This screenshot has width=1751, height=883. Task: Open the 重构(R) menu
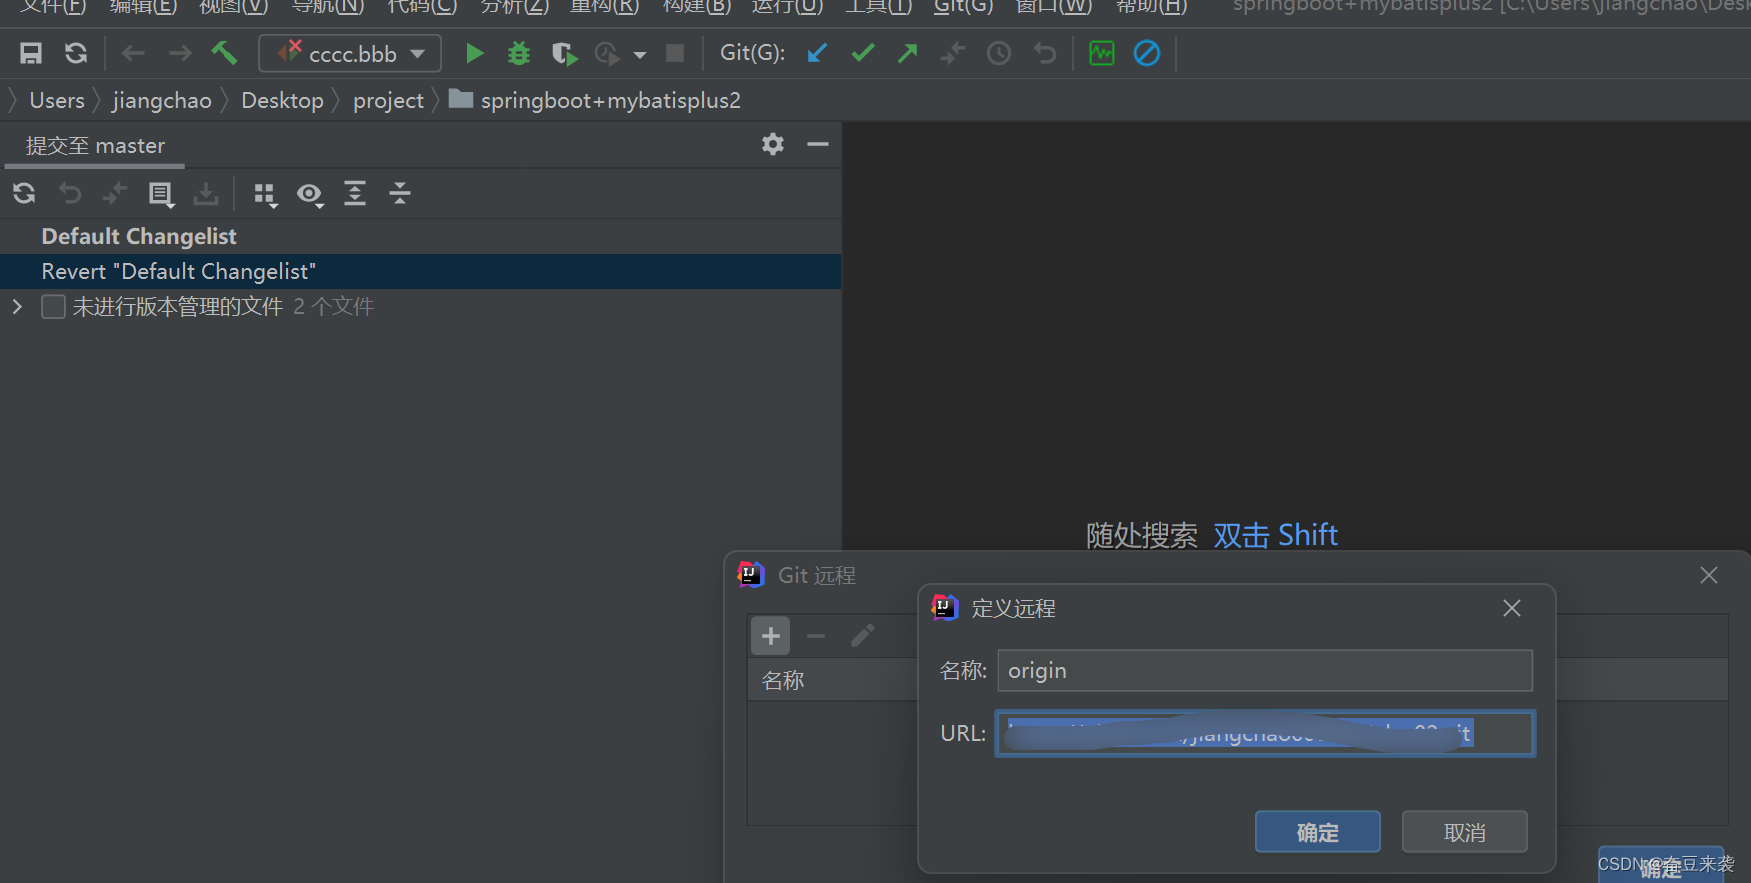(x=604, y=7)
